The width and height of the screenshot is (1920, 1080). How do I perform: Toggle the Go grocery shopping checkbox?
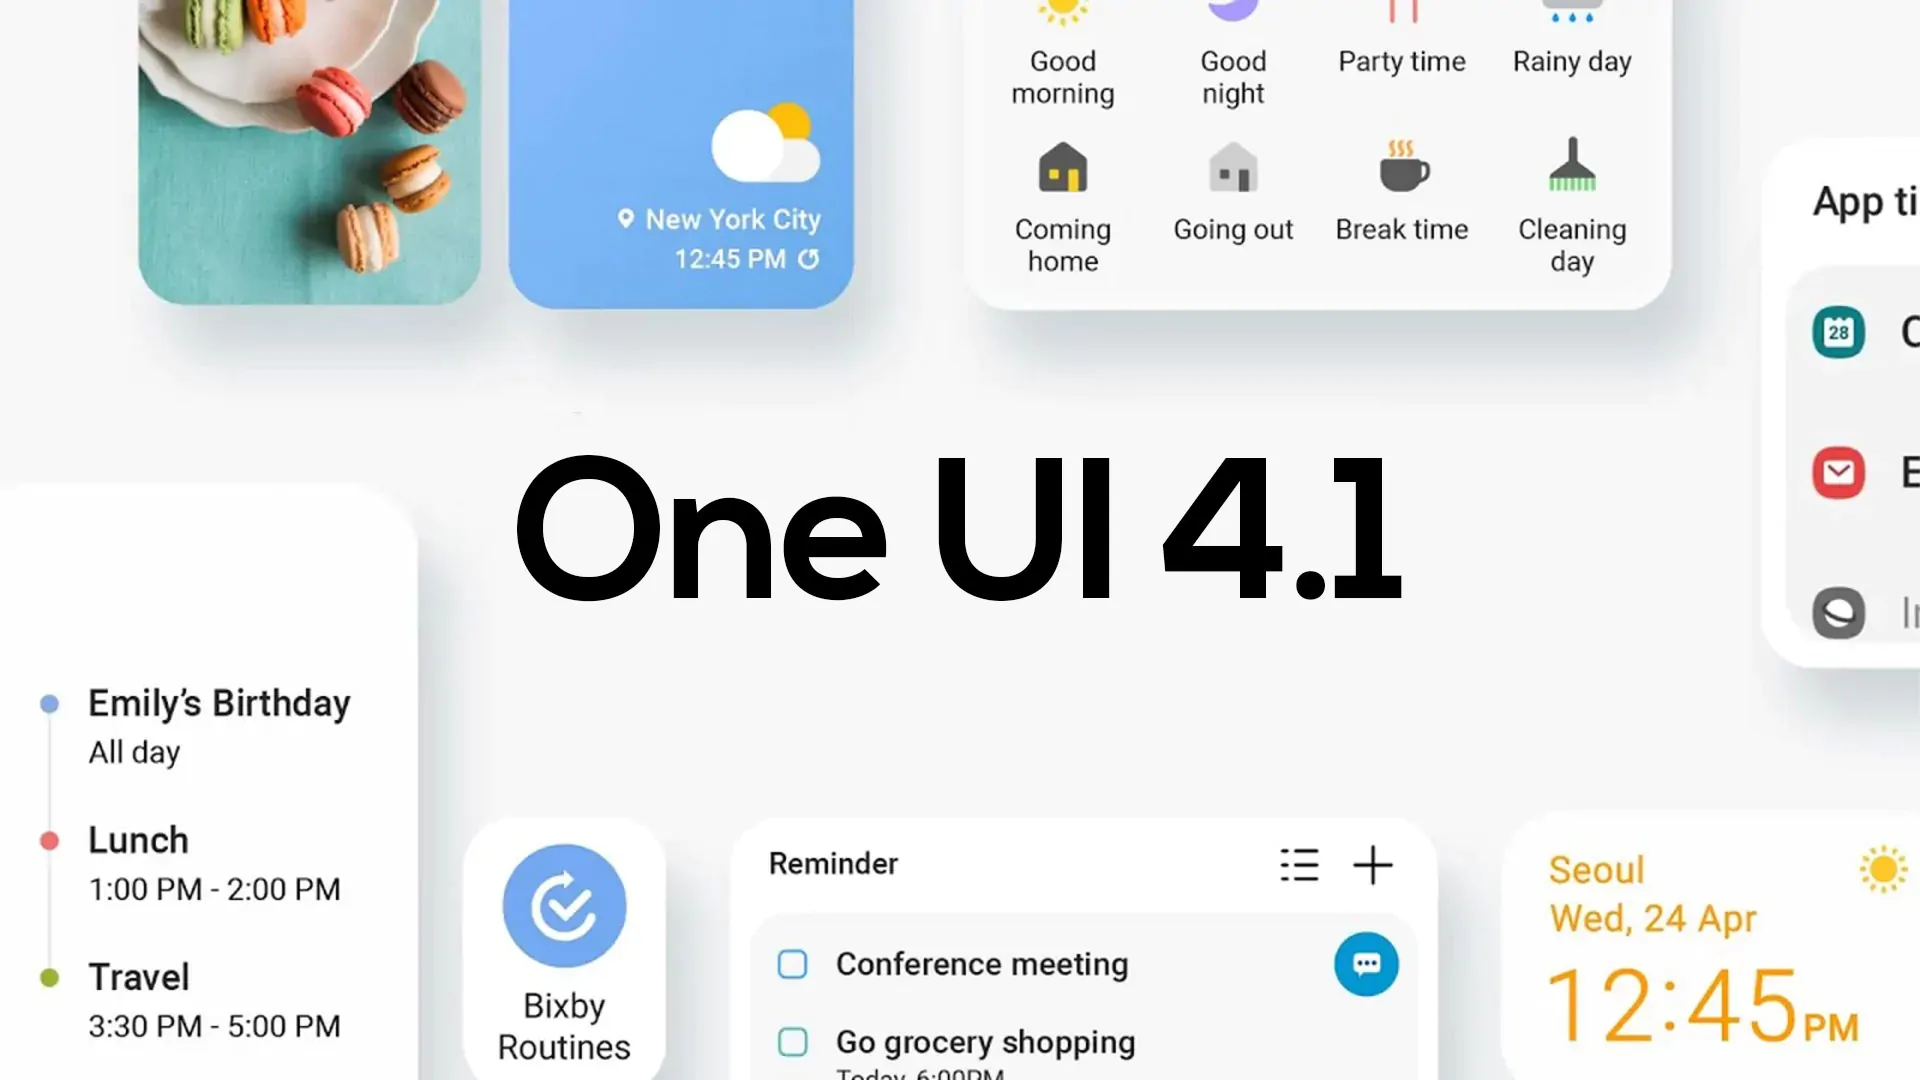[x=793, y=1043]
